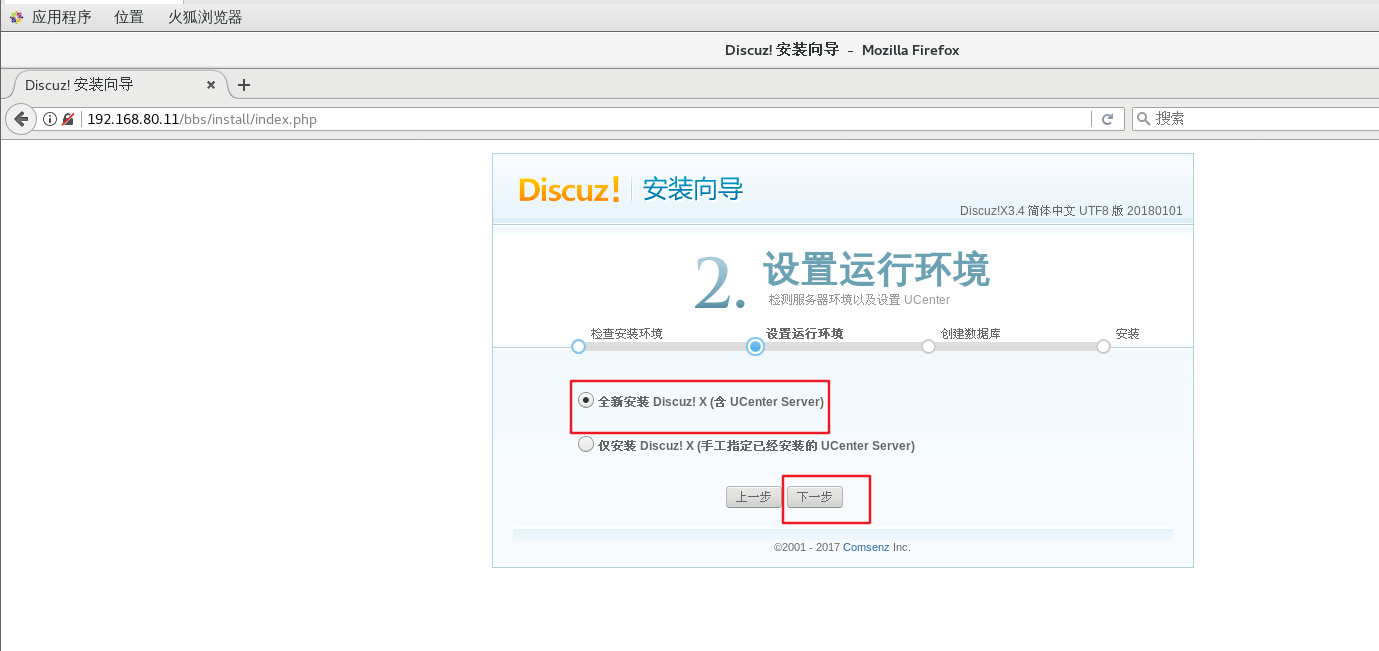Open the site information icon in address bar
Viewport: 1379px width, 651px height.
pos(50,119)
